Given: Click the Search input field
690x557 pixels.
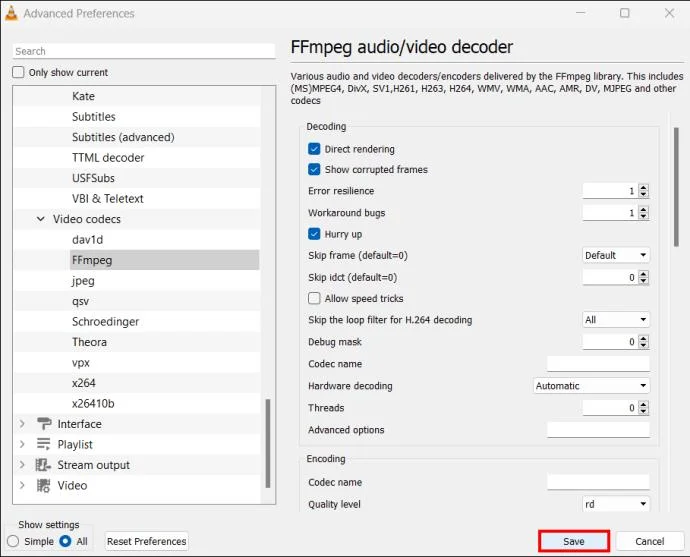Looking at the screenshot, I should coord(144,51).
